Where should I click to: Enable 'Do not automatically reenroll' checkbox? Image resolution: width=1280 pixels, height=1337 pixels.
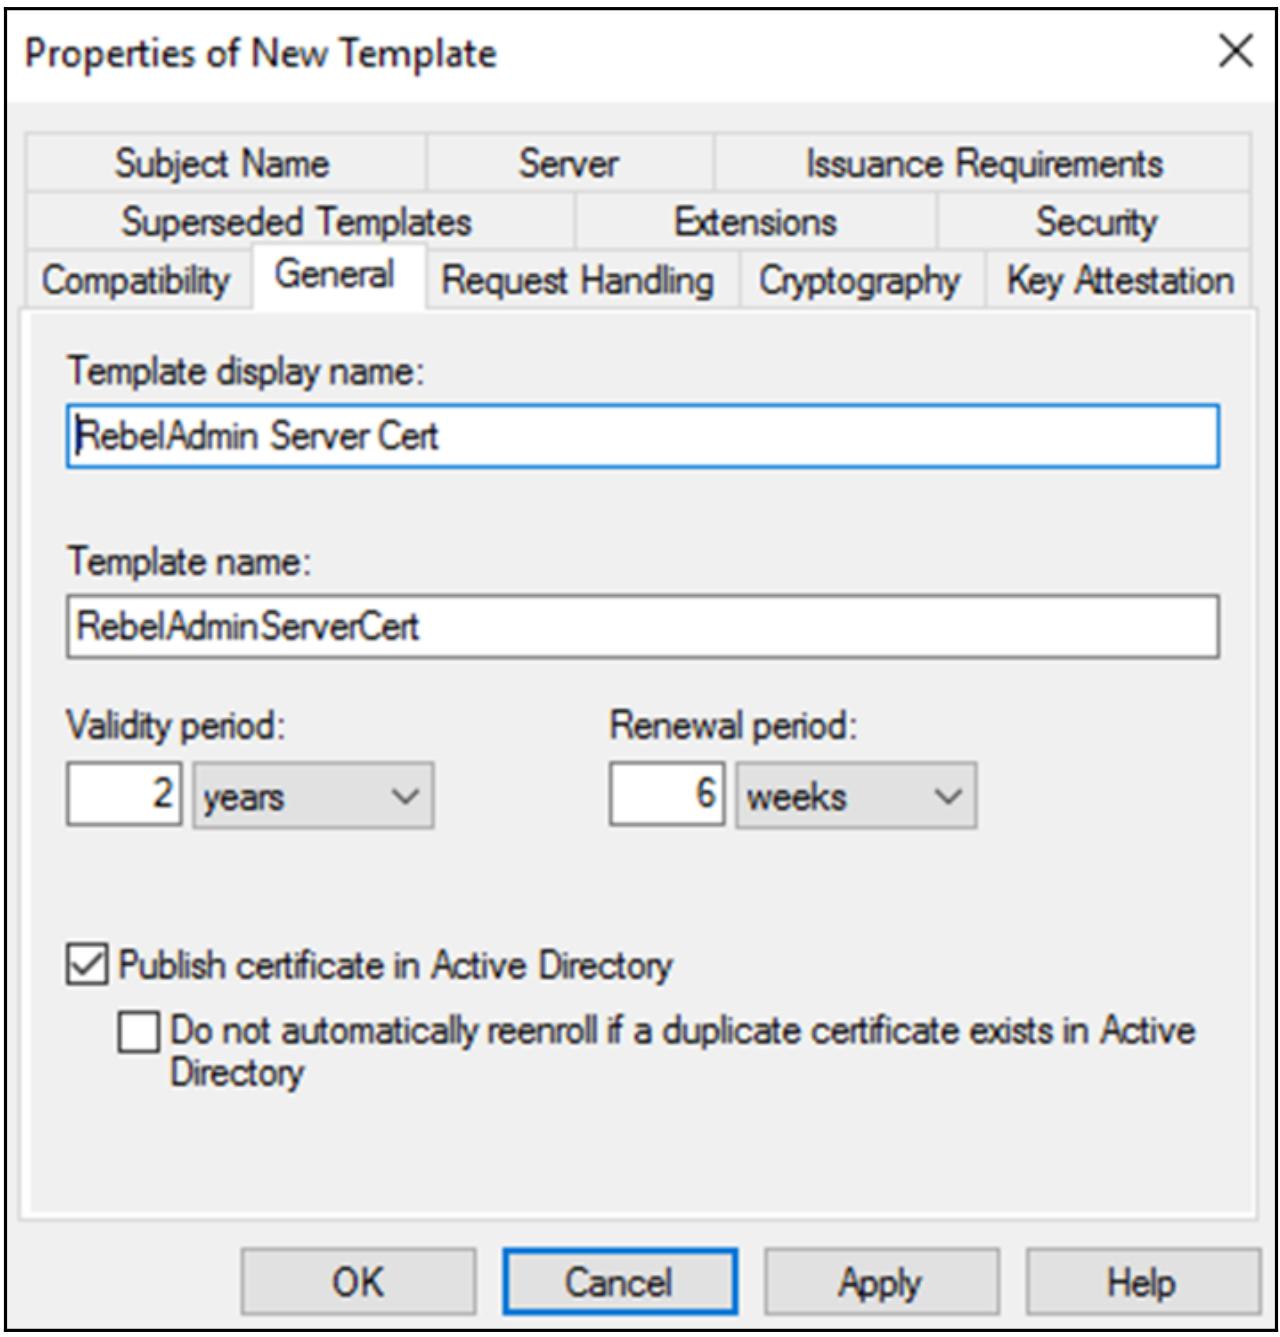tap(138, 1032)
